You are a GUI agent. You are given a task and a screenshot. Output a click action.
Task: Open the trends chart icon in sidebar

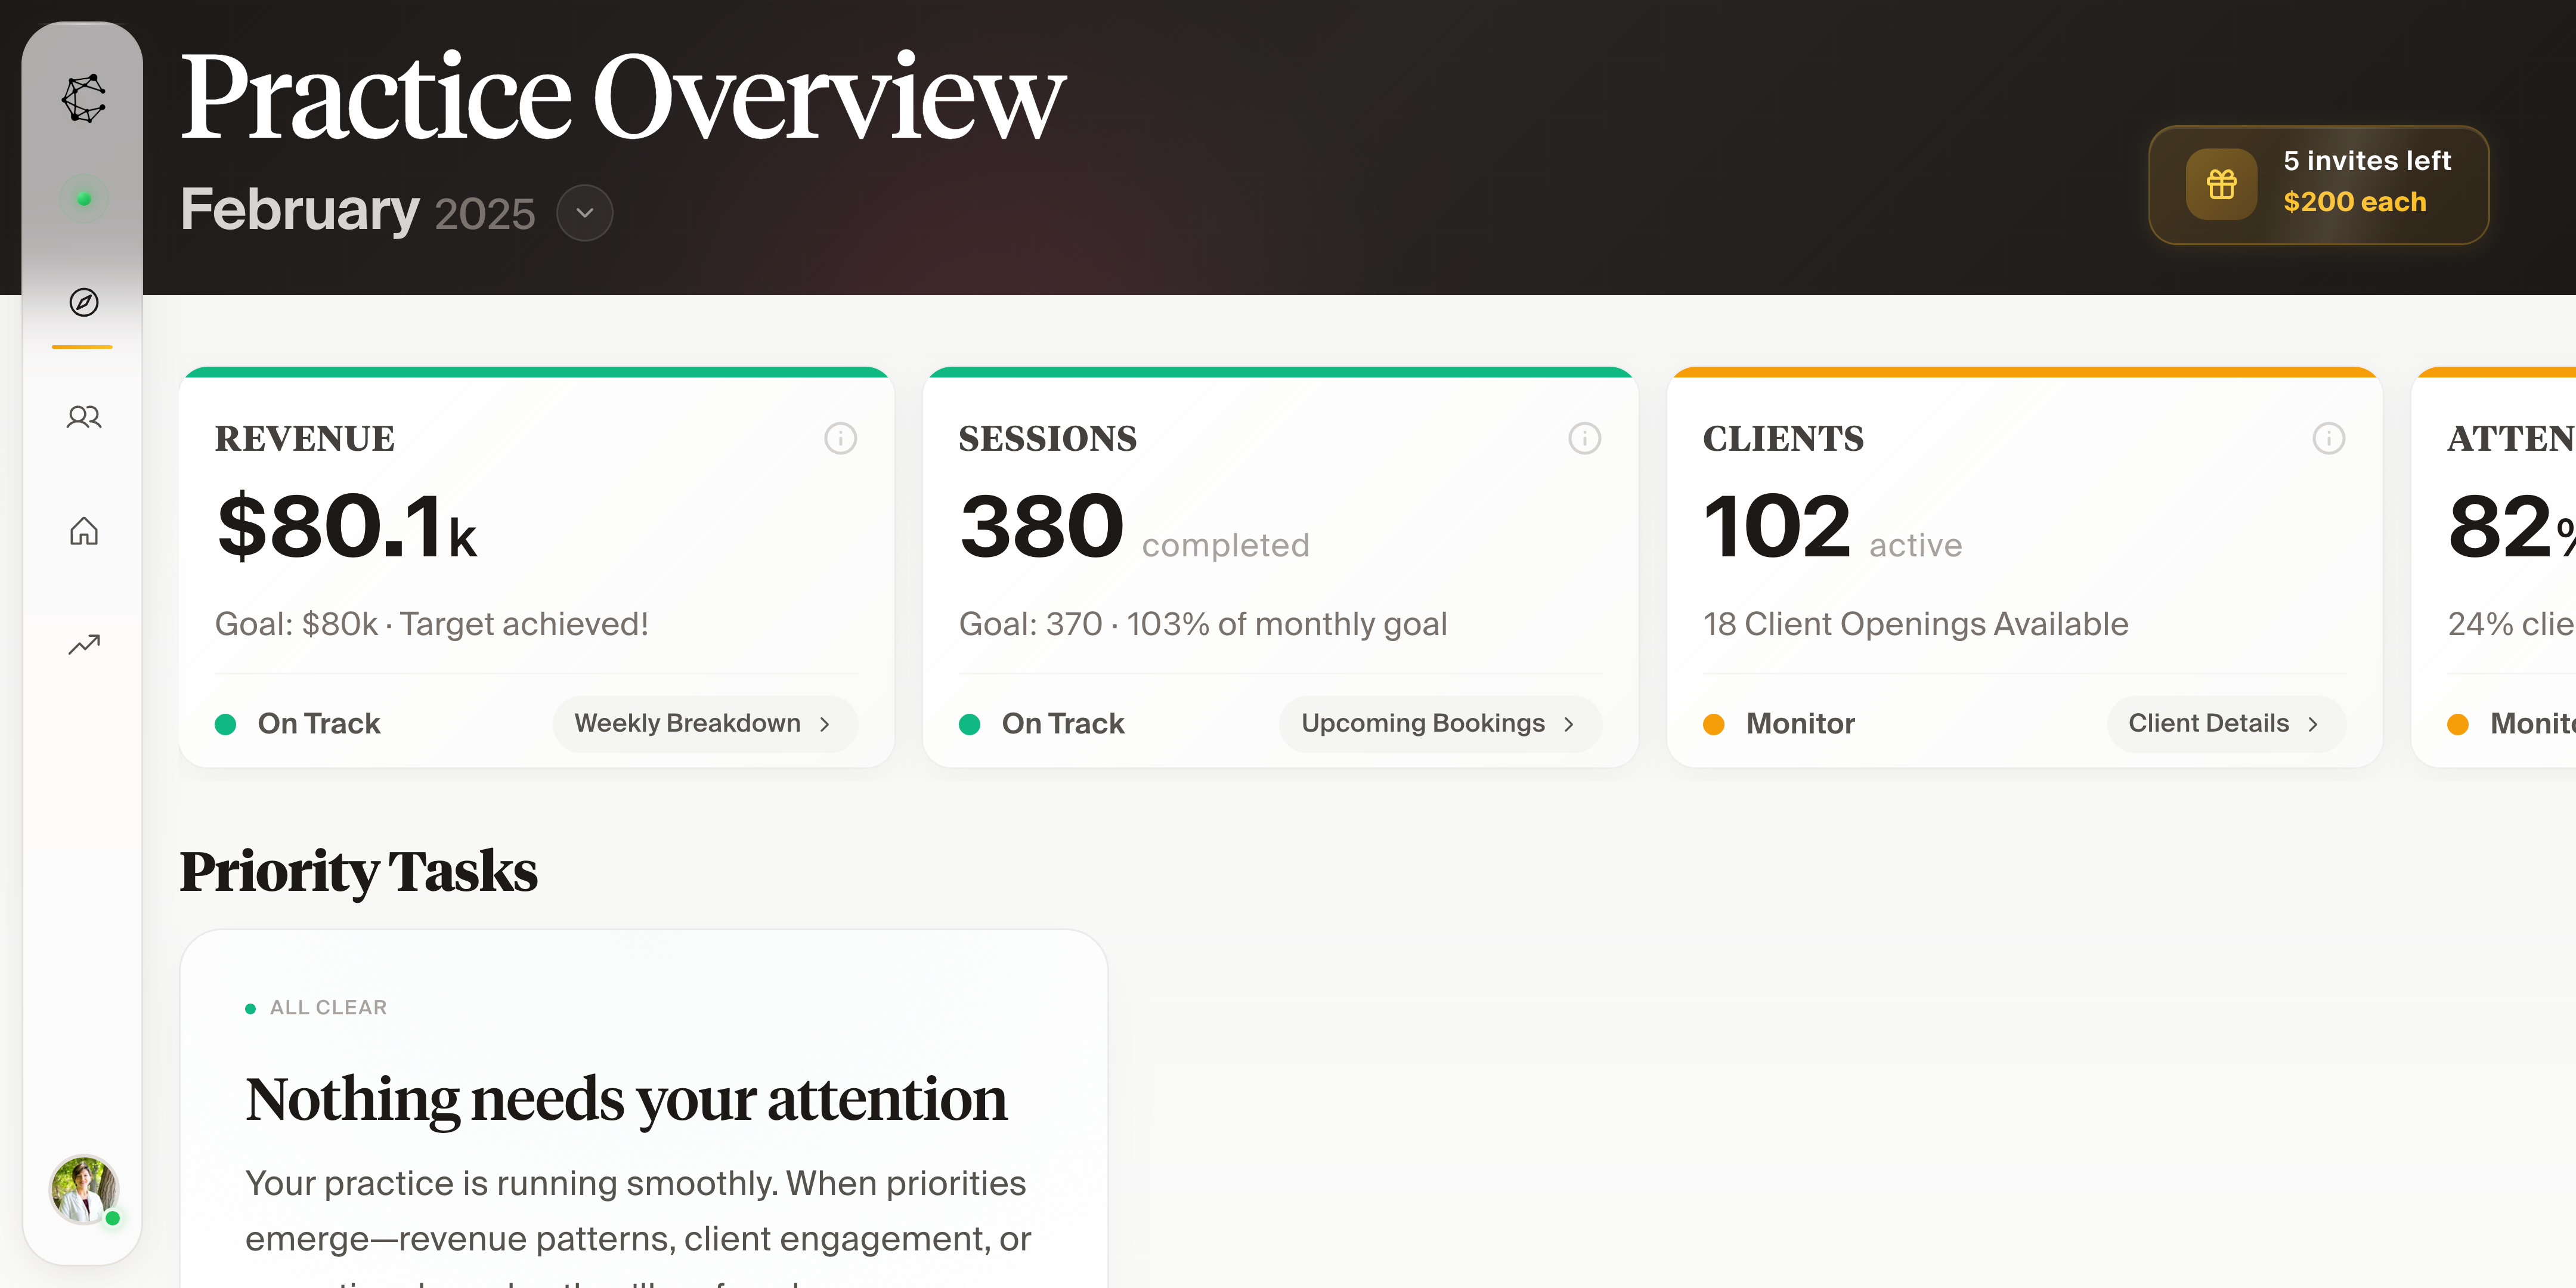tap(83, 643)
